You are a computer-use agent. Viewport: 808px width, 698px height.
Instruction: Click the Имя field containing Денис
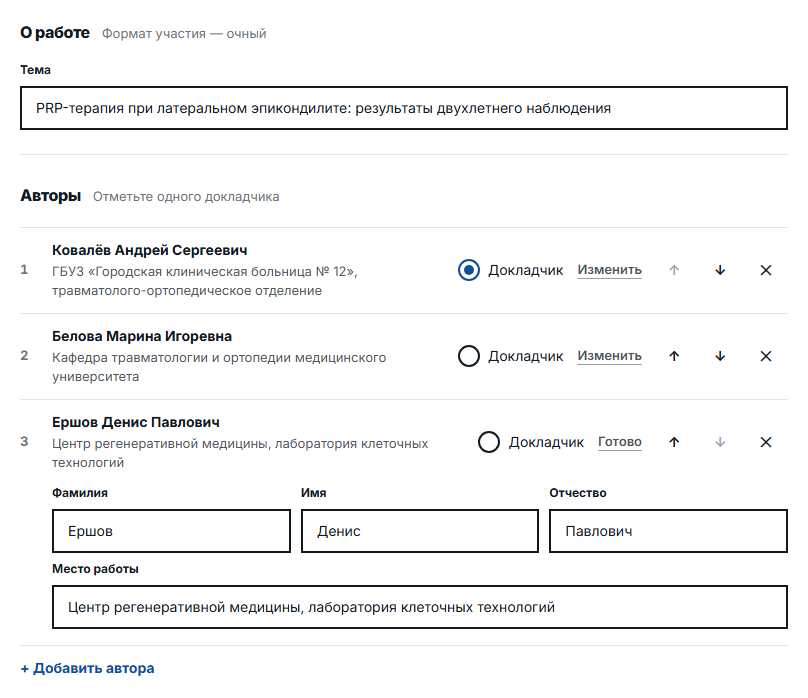[419, 531]
